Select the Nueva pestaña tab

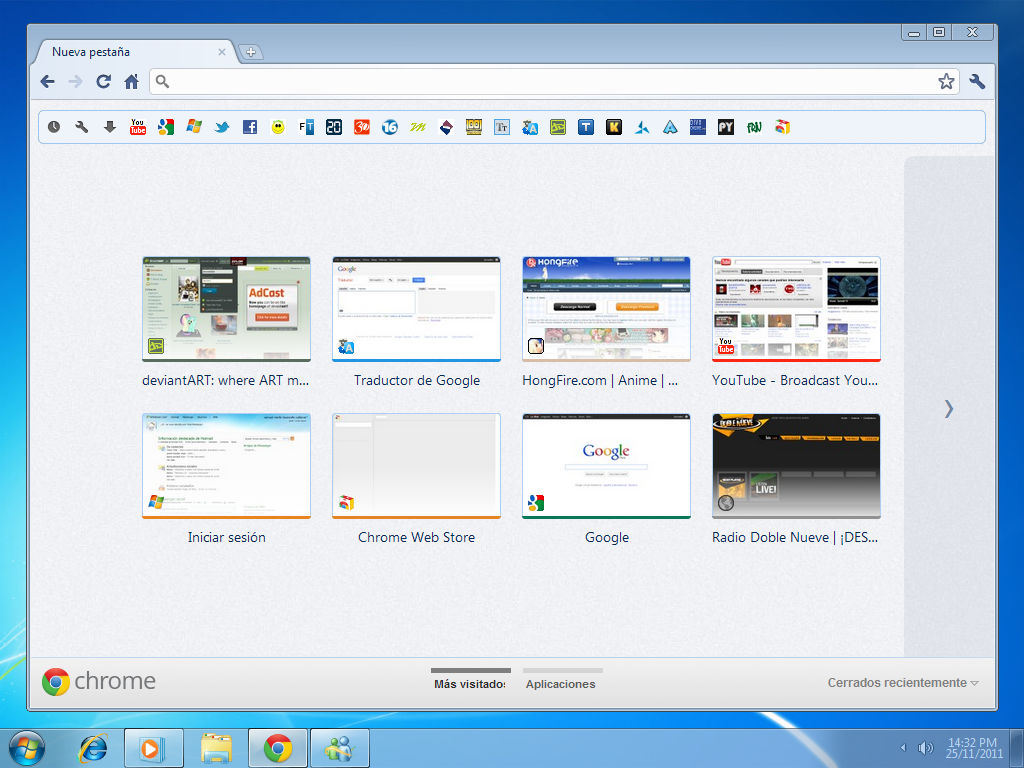point(120,52)
